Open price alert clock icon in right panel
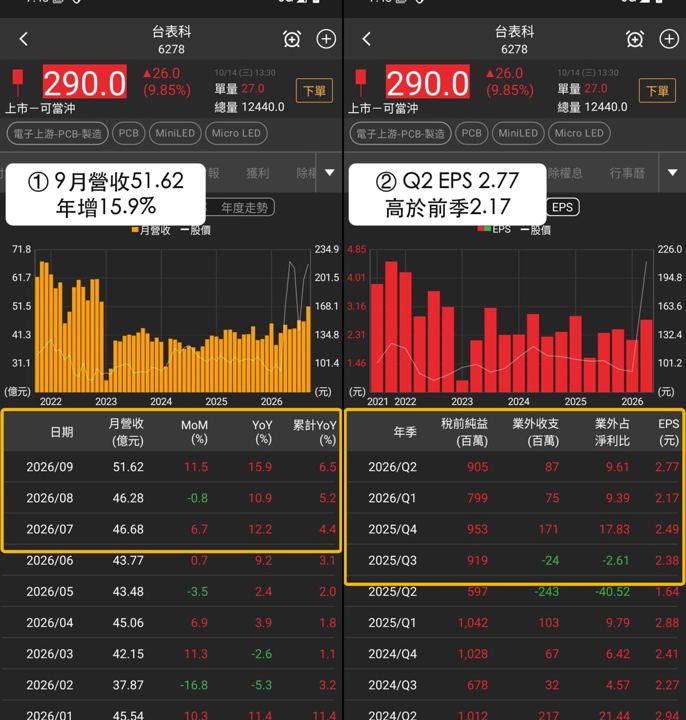 pos(635,39)
